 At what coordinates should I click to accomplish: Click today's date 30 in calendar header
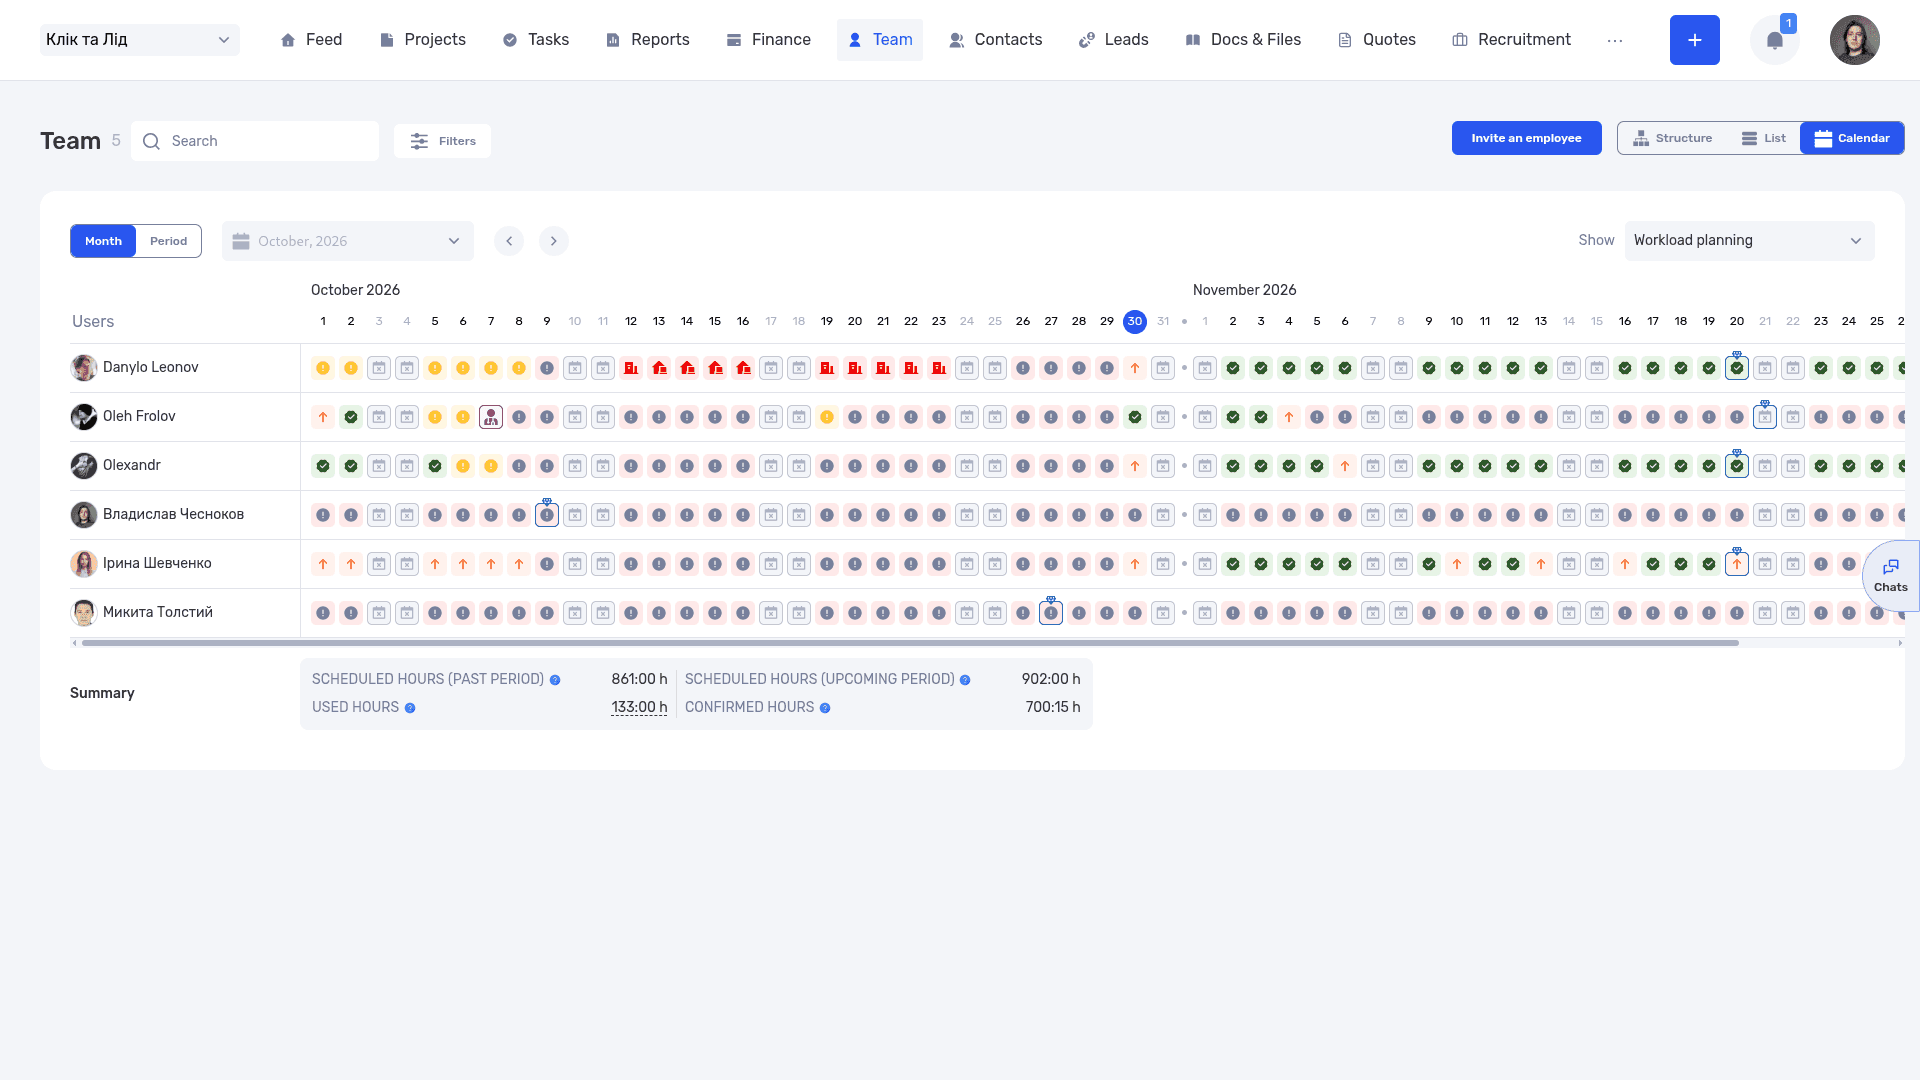[x=1135, y=322]
